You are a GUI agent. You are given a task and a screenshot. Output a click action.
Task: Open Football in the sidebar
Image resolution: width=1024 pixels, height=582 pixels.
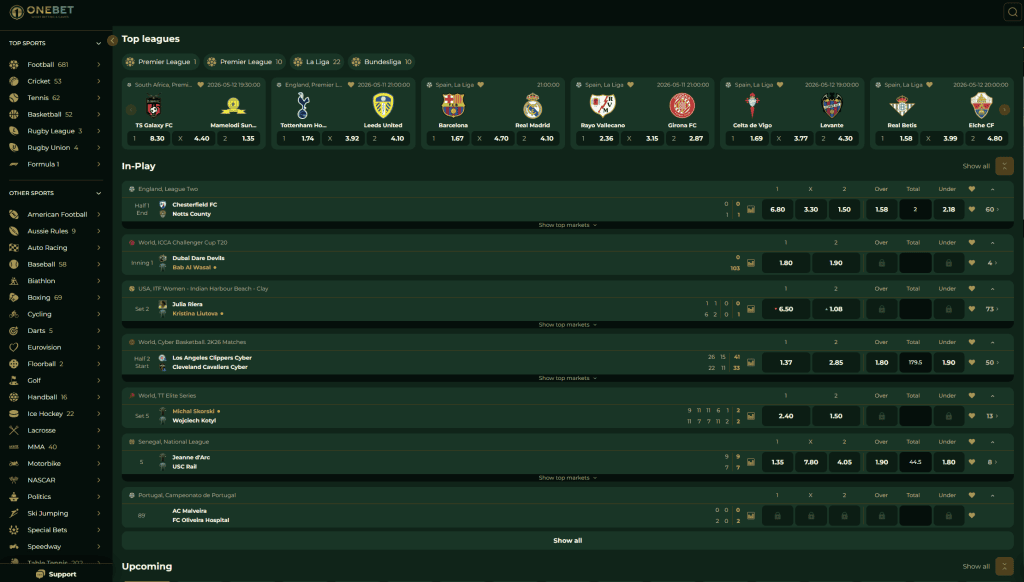pyautogui.click(x=55, y=65)
